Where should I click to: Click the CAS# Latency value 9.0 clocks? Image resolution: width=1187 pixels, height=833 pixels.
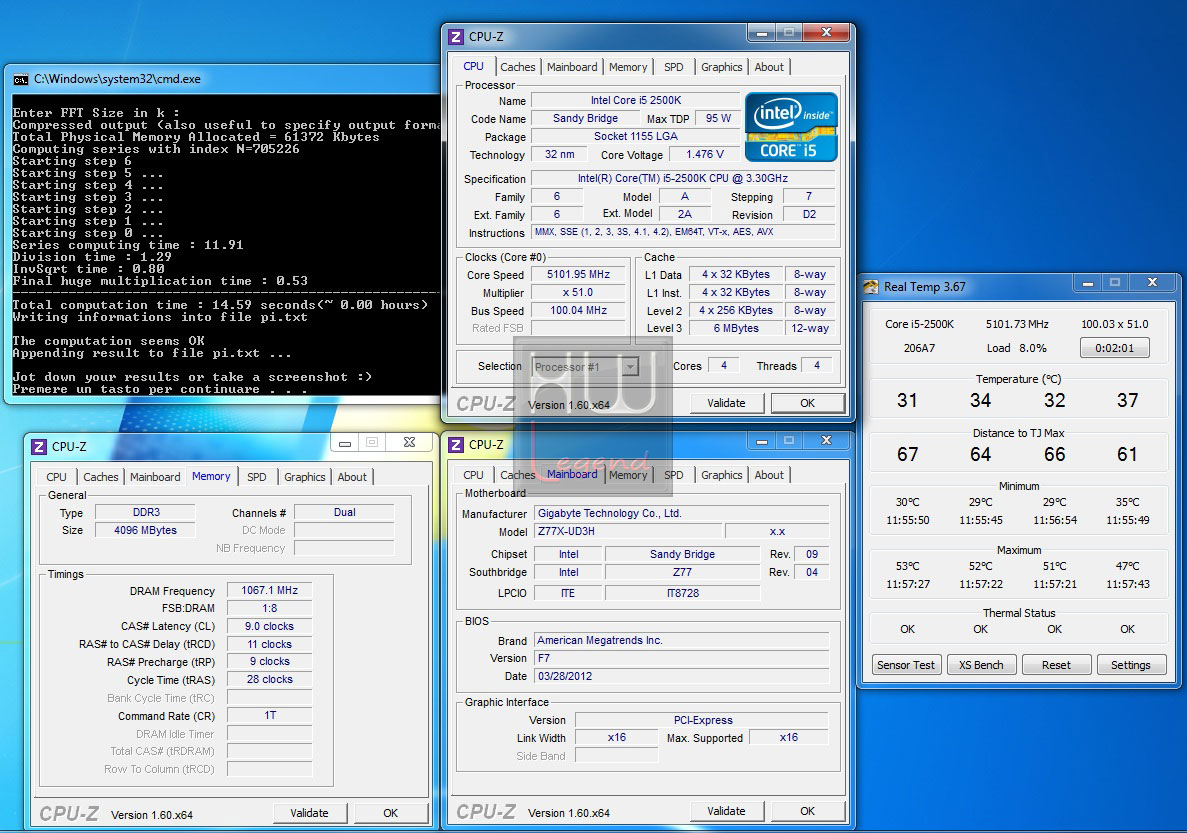269,626
